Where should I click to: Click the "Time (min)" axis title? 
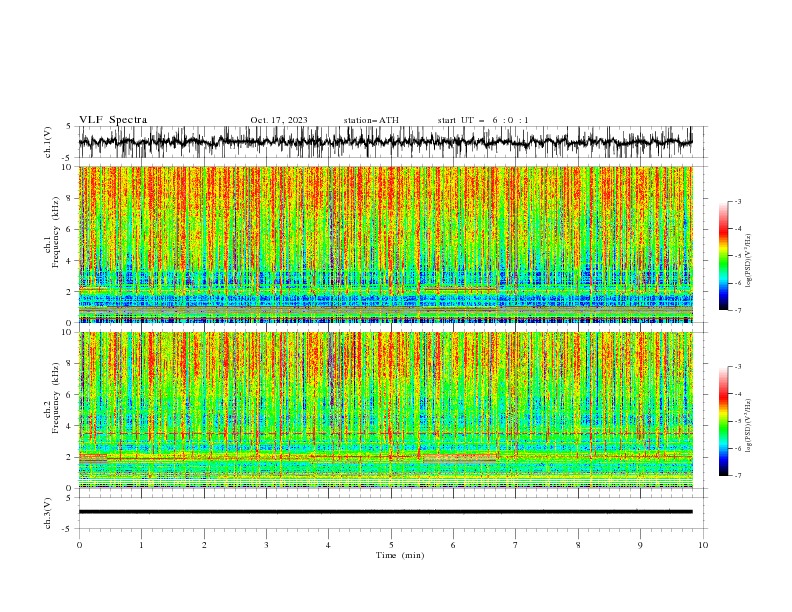(400, 555)
